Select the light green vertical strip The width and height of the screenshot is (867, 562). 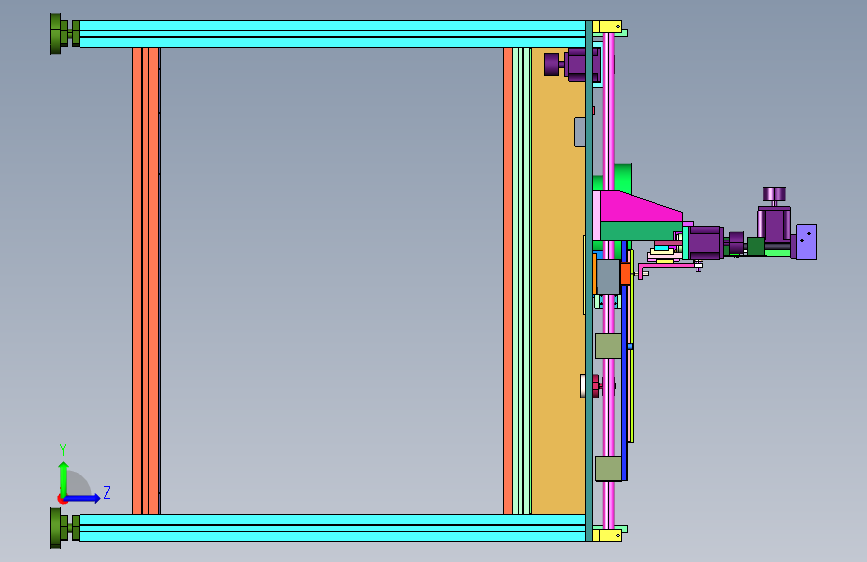[521, 281]
